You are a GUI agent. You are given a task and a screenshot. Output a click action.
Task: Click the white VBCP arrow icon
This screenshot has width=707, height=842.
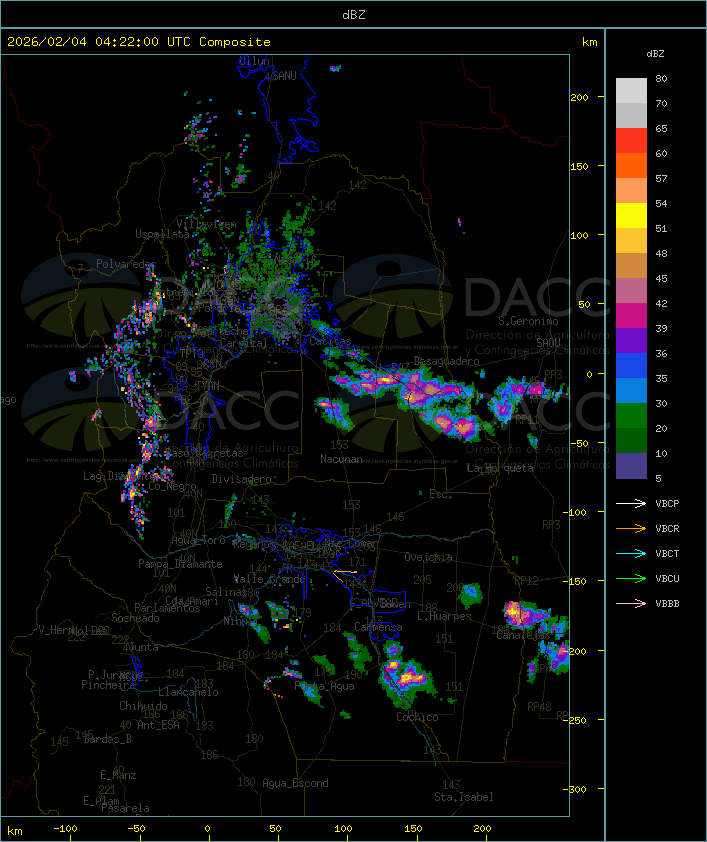pos(631,503)
